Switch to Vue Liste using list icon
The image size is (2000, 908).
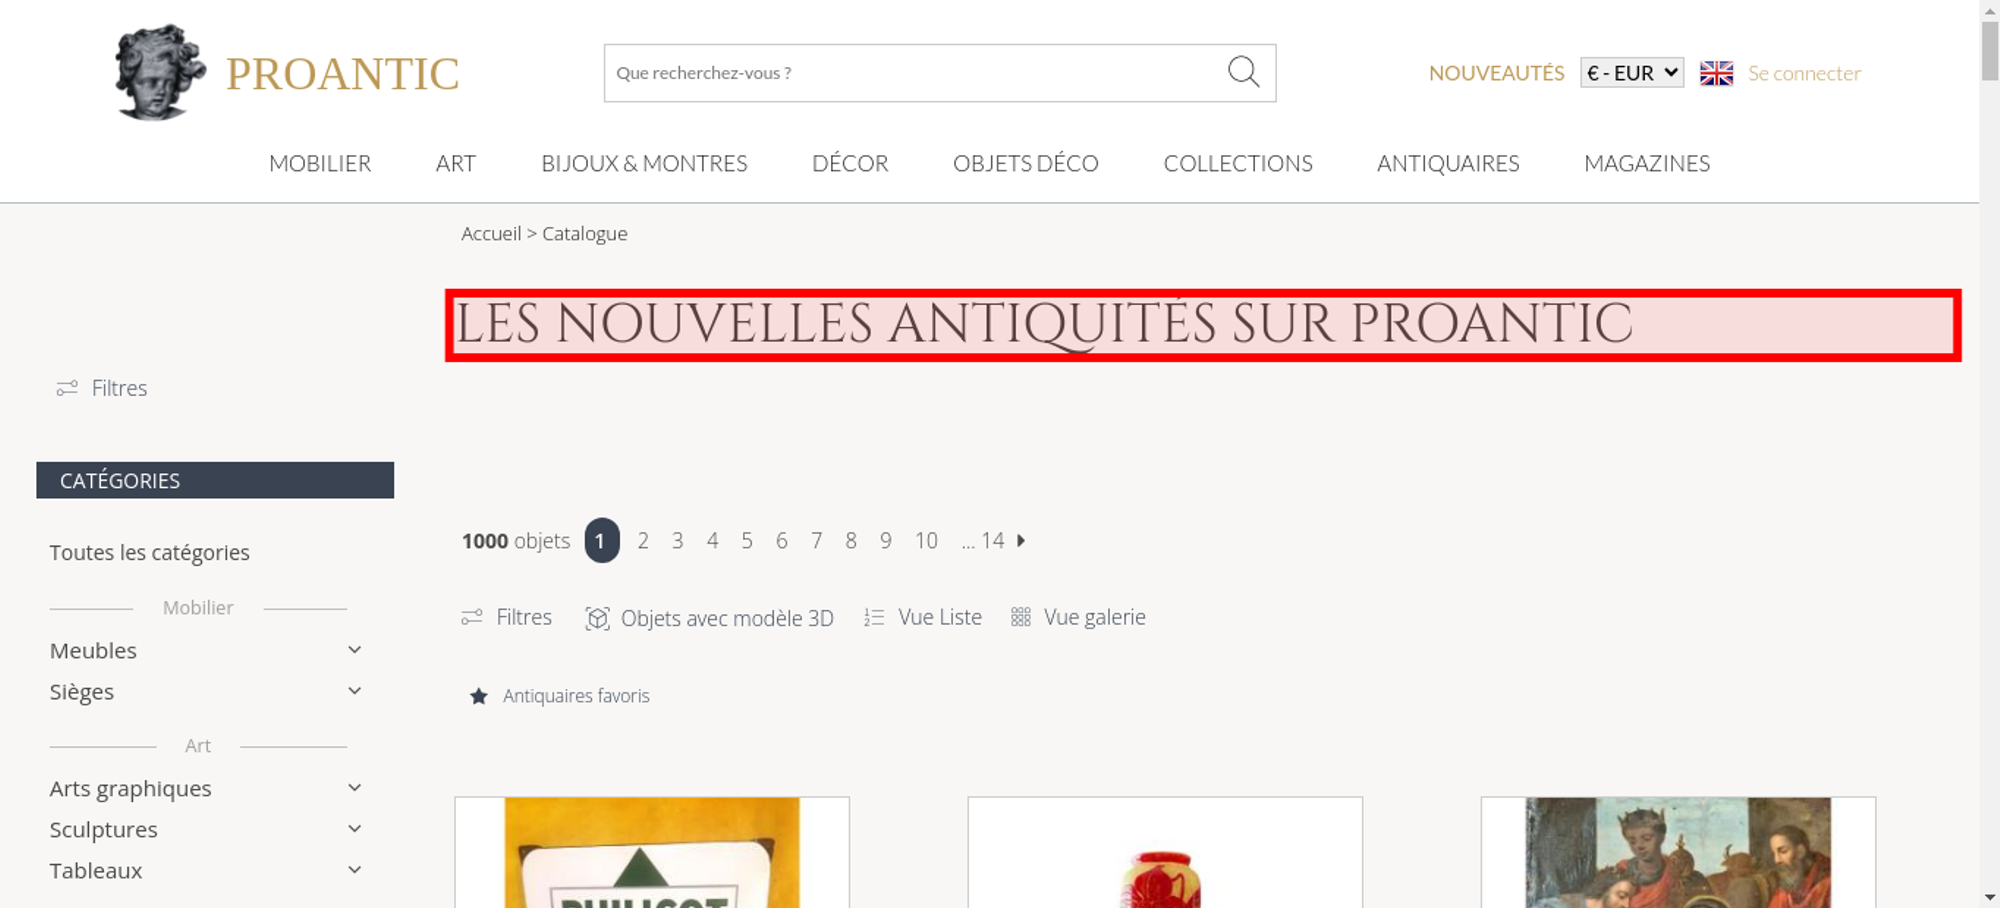click(x=874, y=617)
